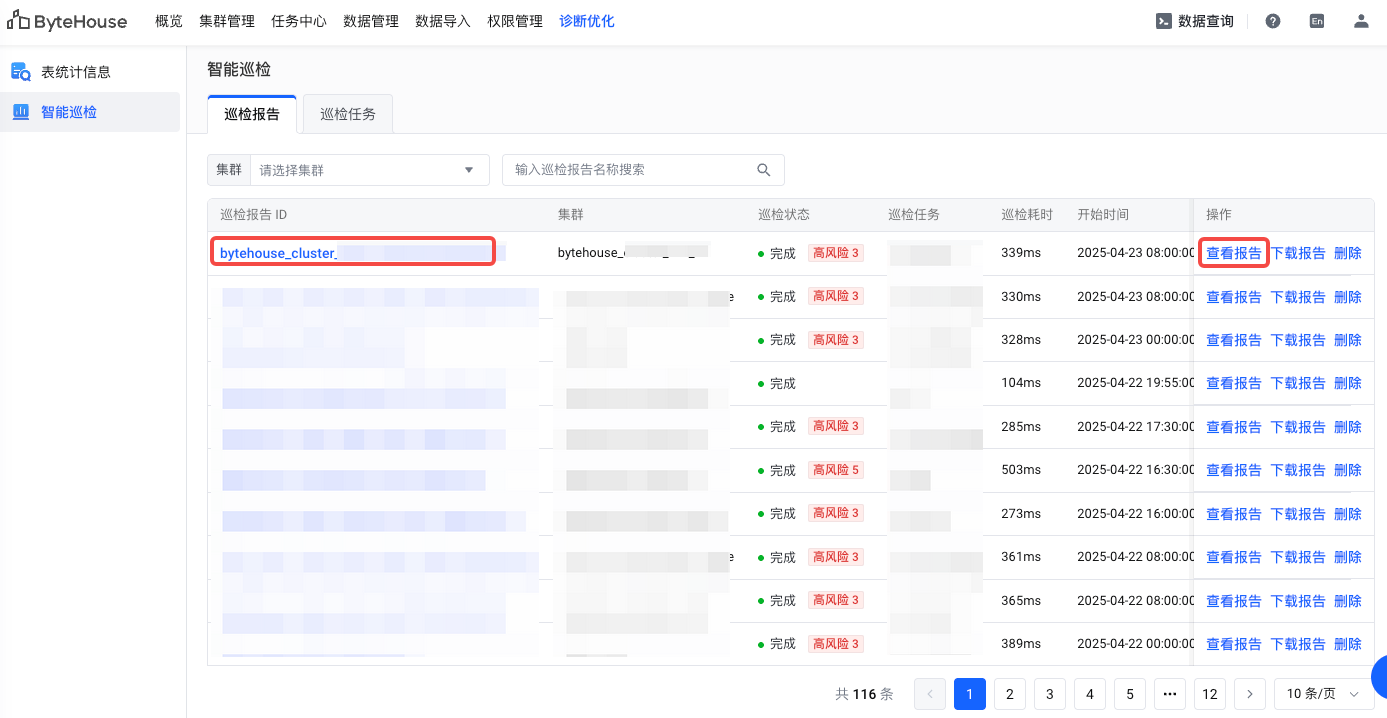Click the 开始时间 column header

[1103, 215]
